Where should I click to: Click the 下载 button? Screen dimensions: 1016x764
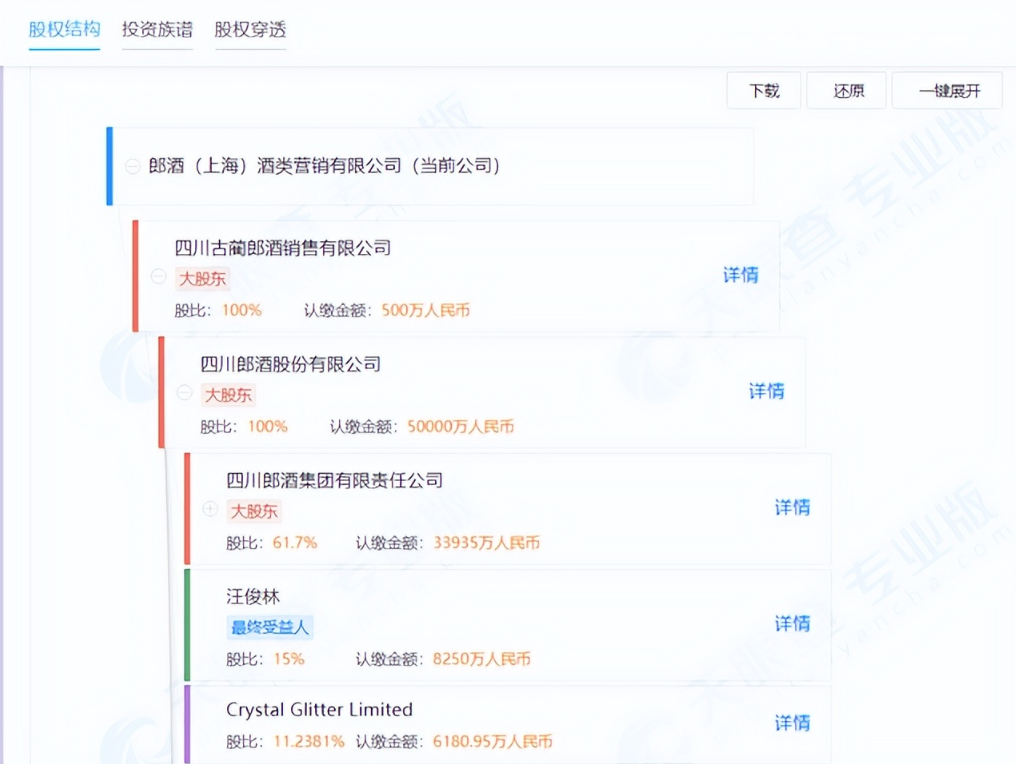[764, 91]
